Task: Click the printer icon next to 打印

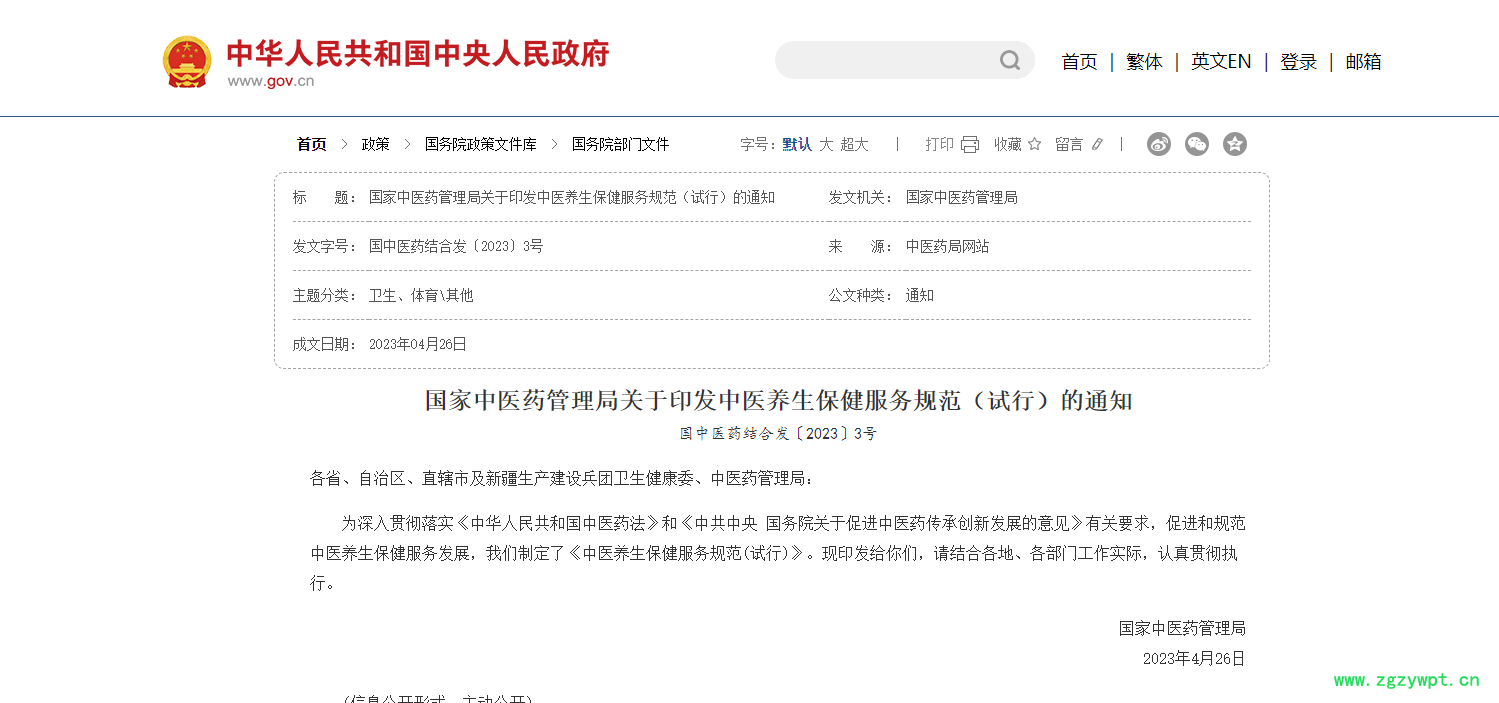Action: tap(969, 145)
